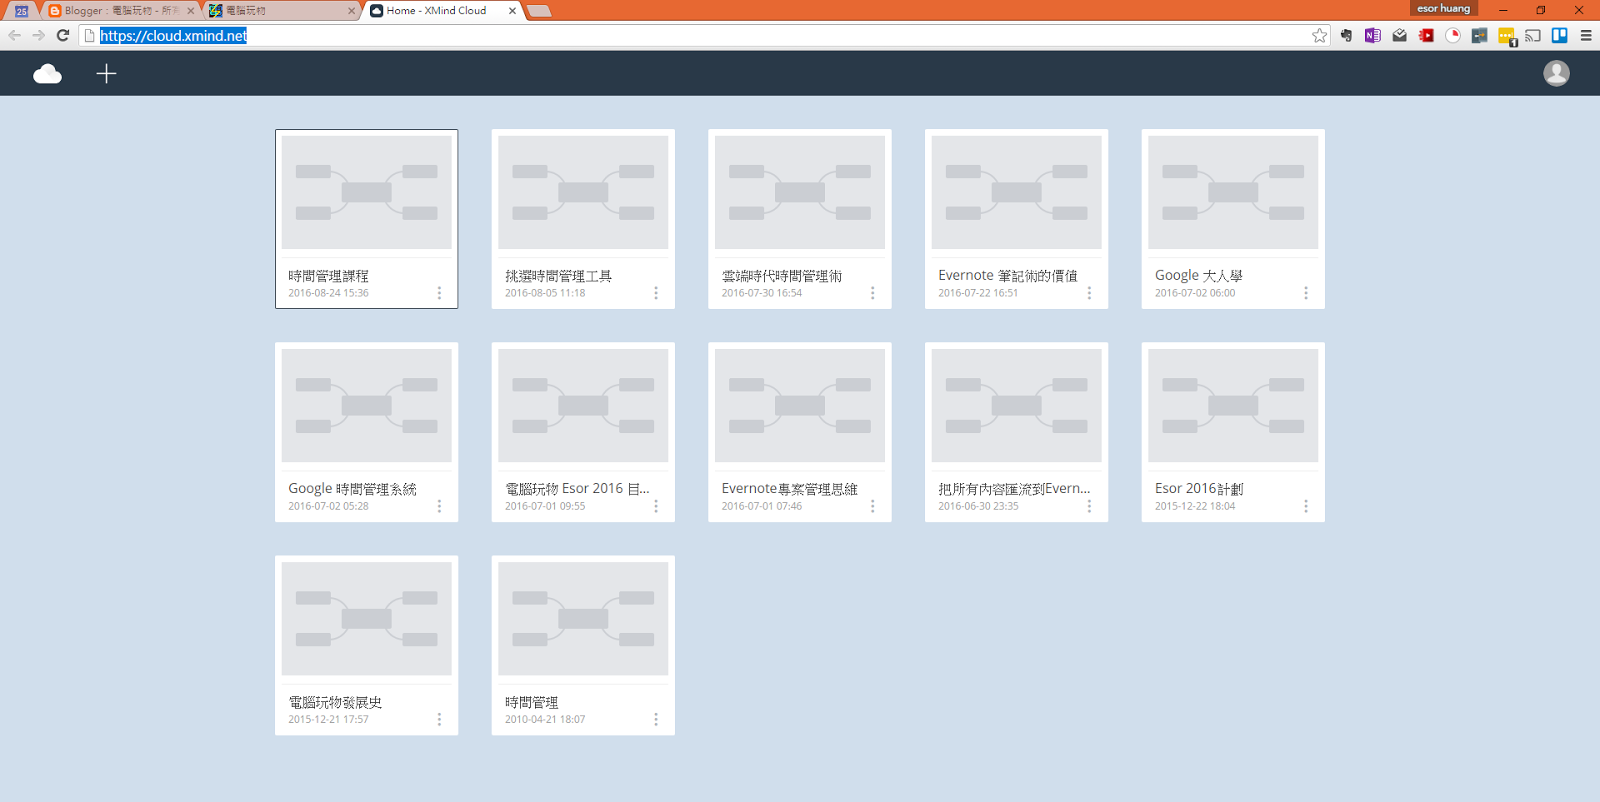Open options menu for 把所有內容匯流到Evern
This screenshot has height=802, width=1600.
coord(1089,506)
